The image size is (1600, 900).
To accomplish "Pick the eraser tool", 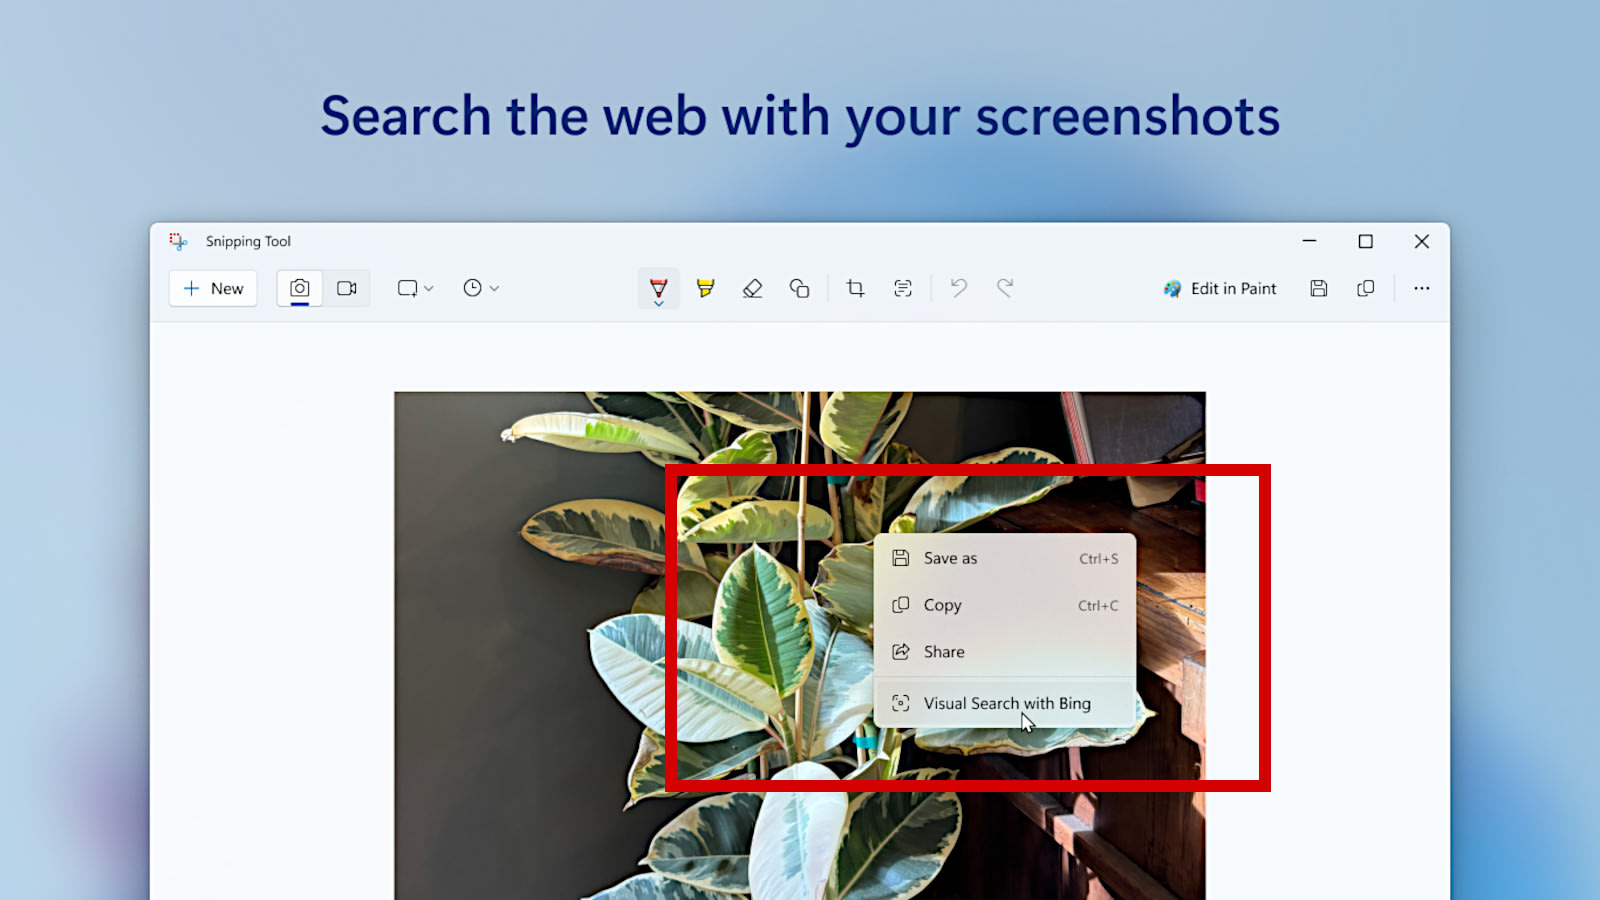I will coord(753,288).
